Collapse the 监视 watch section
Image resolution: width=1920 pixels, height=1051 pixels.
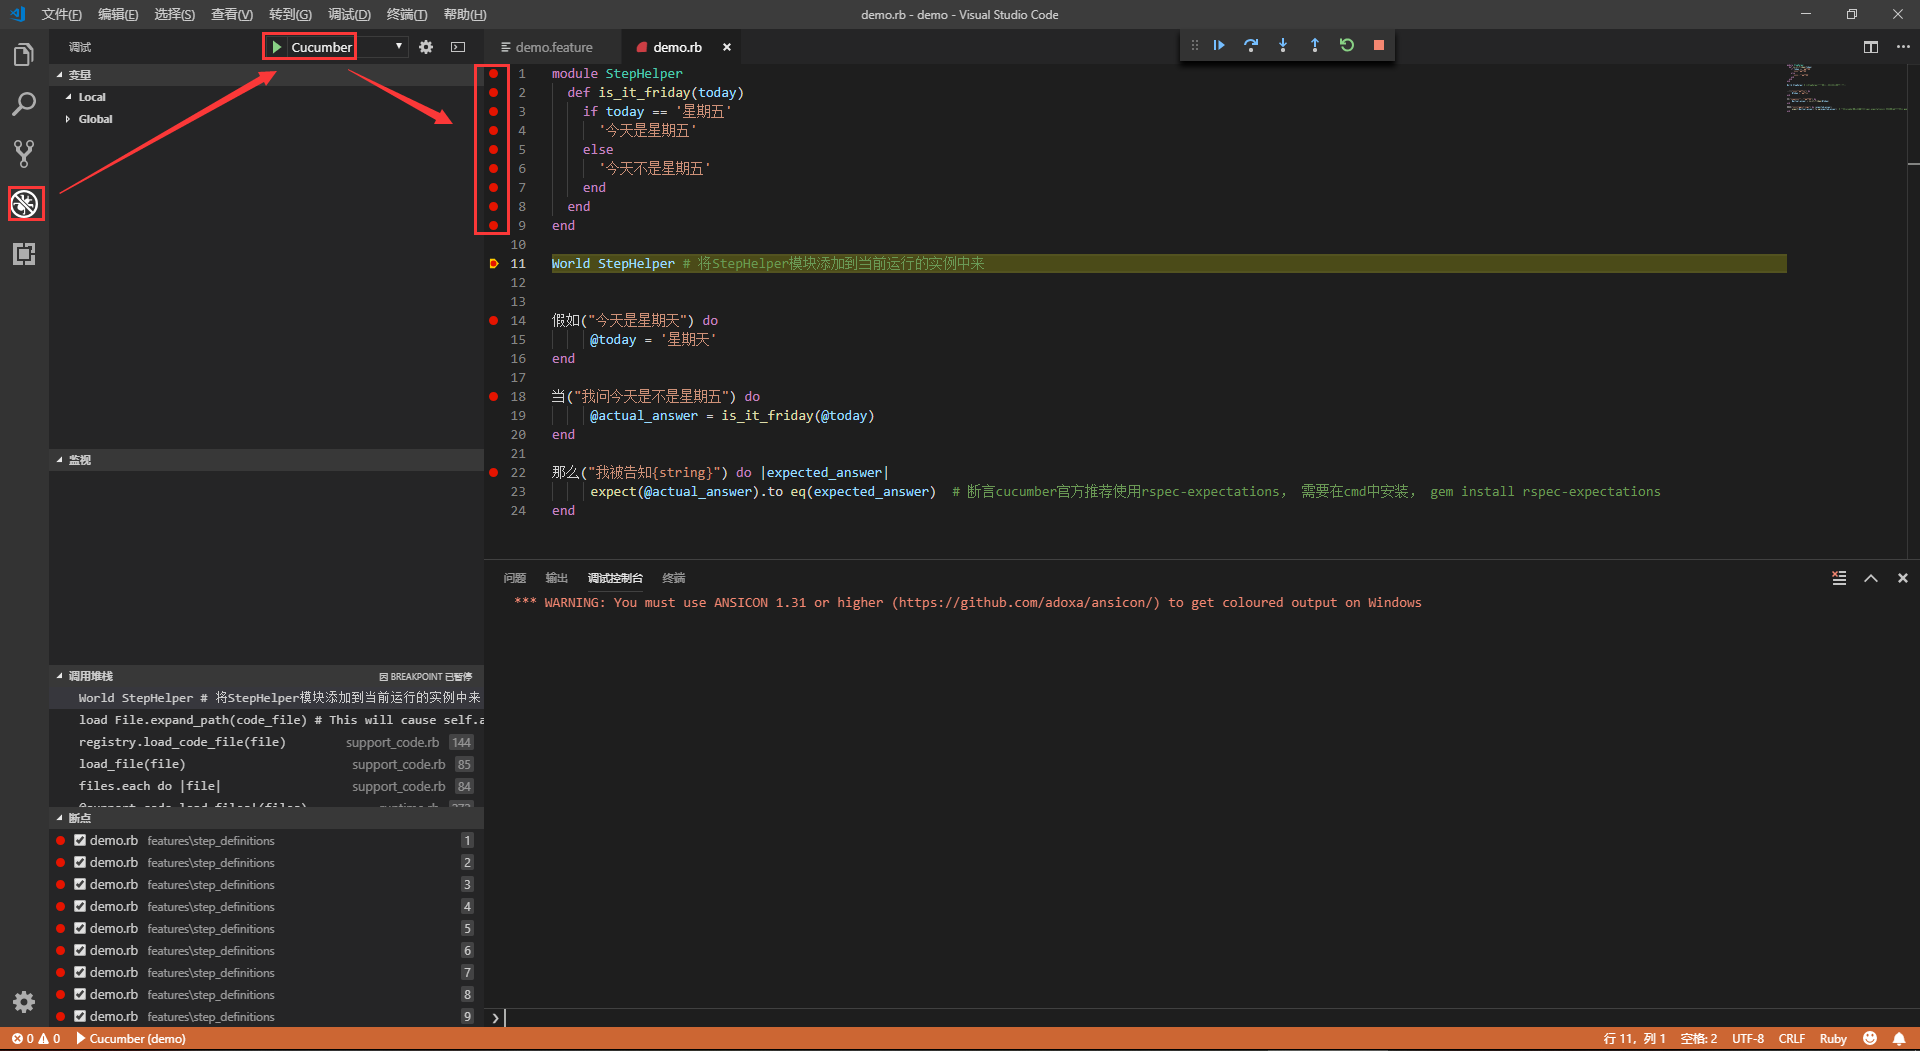[266, 460]
